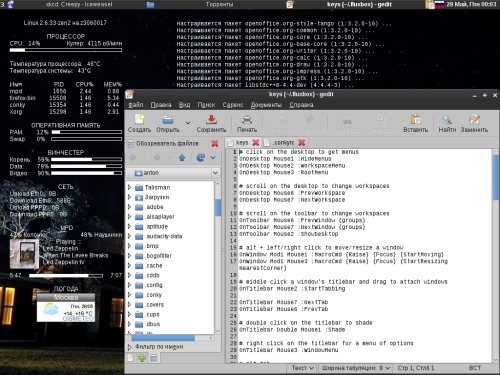Select the .covers folder
The height and width of the screenshot is (375, 500).
155,305
